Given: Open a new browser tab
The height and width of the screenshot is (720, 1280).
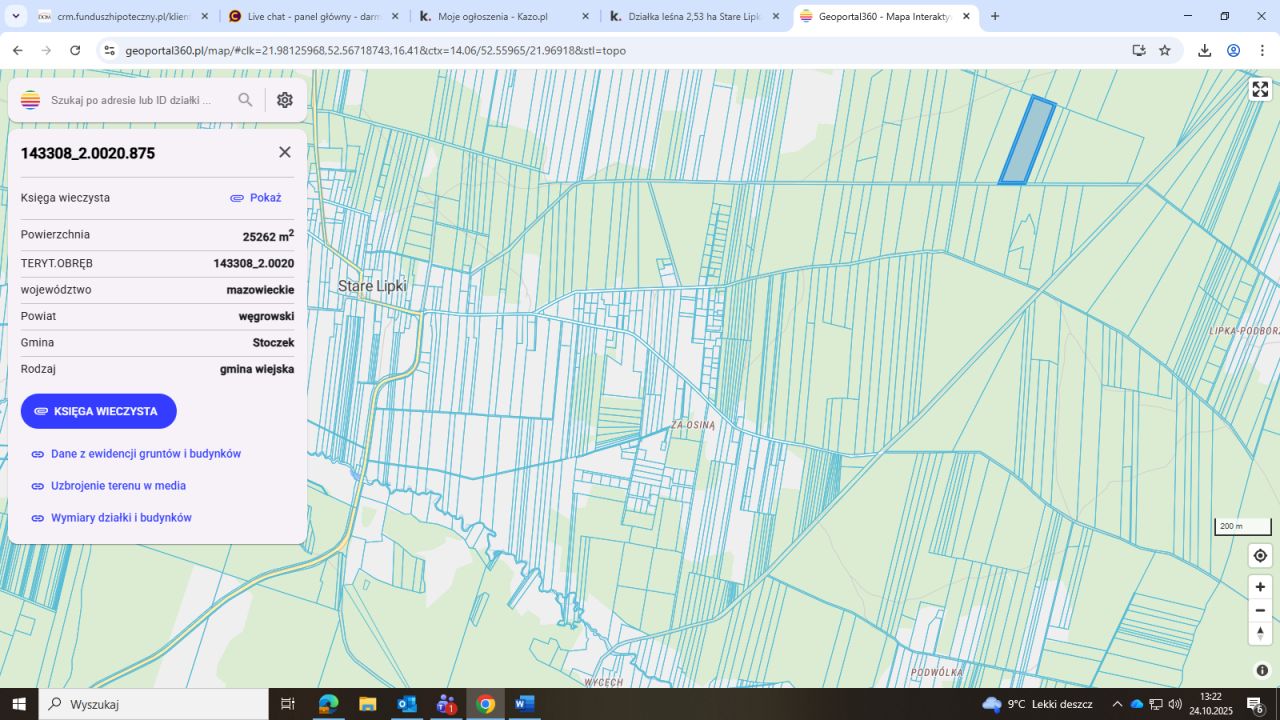Looking at the screenshot, I should 995,17.
